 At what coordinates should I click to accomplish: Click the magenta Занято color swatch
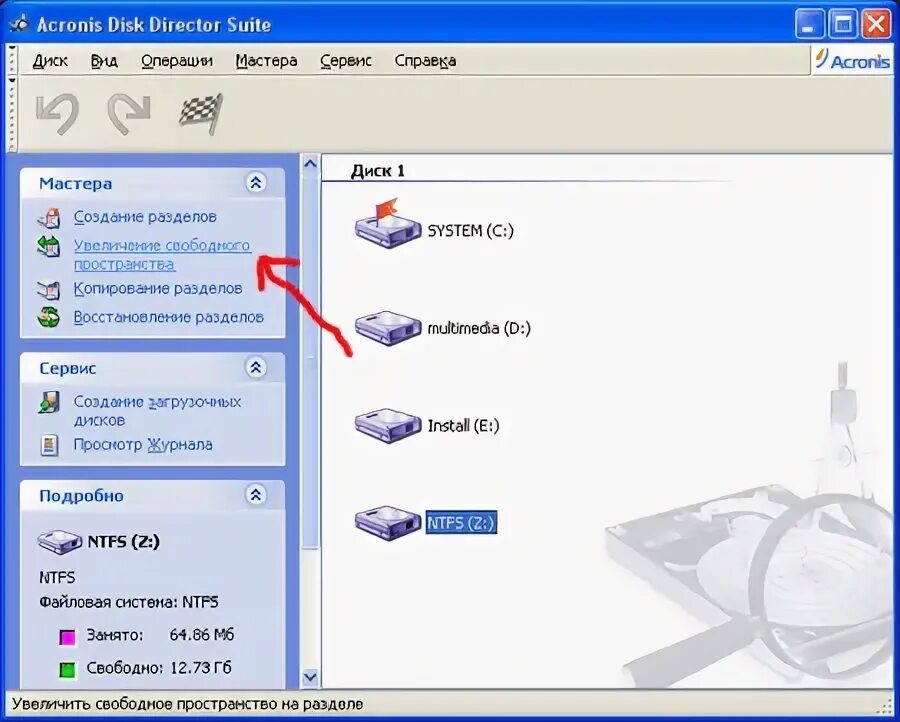[68, 636]
